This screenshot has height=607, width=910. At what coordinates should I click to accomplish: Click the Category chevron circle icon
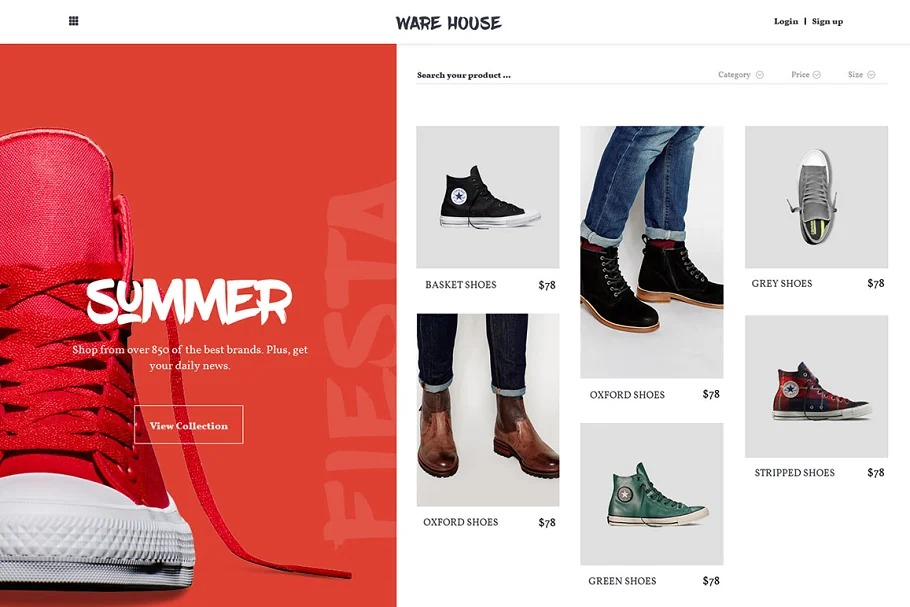(x=760, y=75)
